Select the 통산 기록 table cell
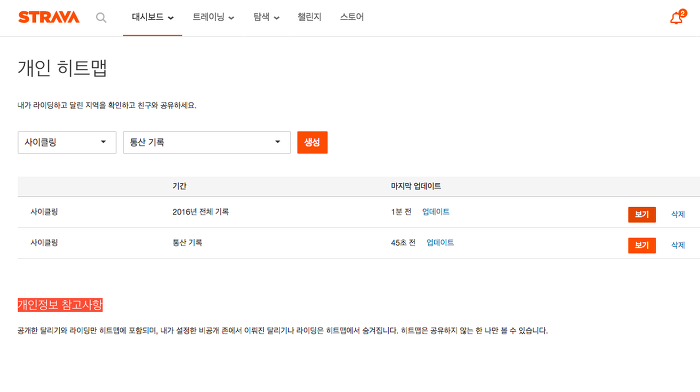 click(x=187, y=242)
